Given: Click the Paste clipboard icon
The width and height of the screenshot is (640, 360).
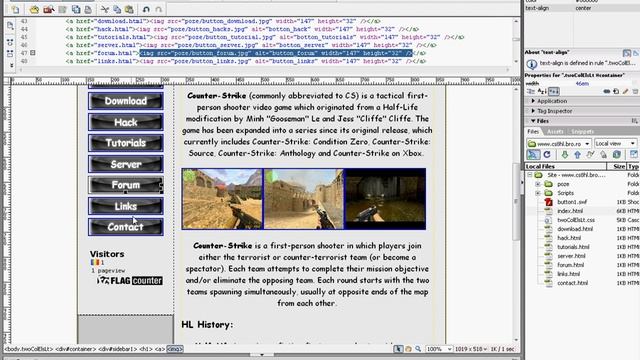Looking at the screenshot, I should 129,9.
